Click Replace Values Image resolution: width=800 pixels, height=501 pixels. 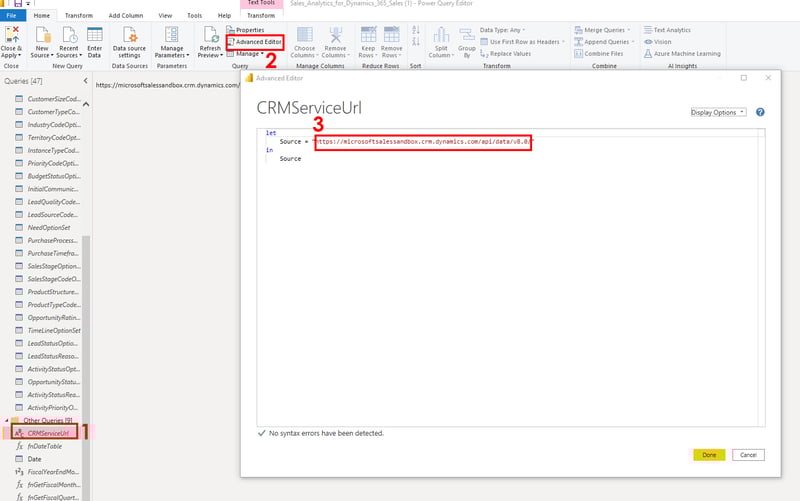click(x=506, y=54)
